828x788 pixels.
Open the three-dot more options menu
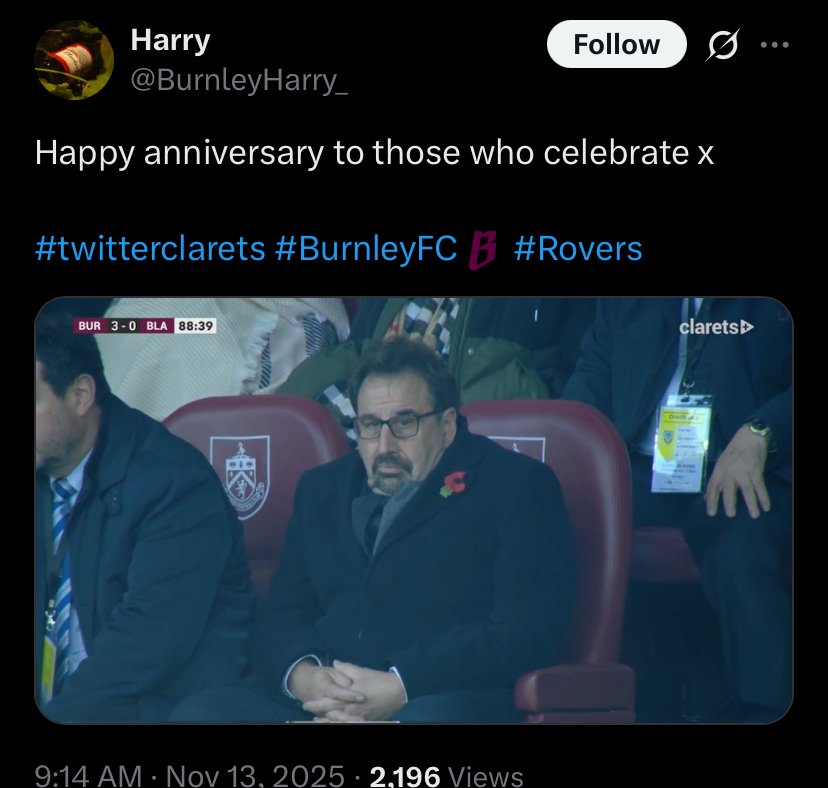pos(775,45)
